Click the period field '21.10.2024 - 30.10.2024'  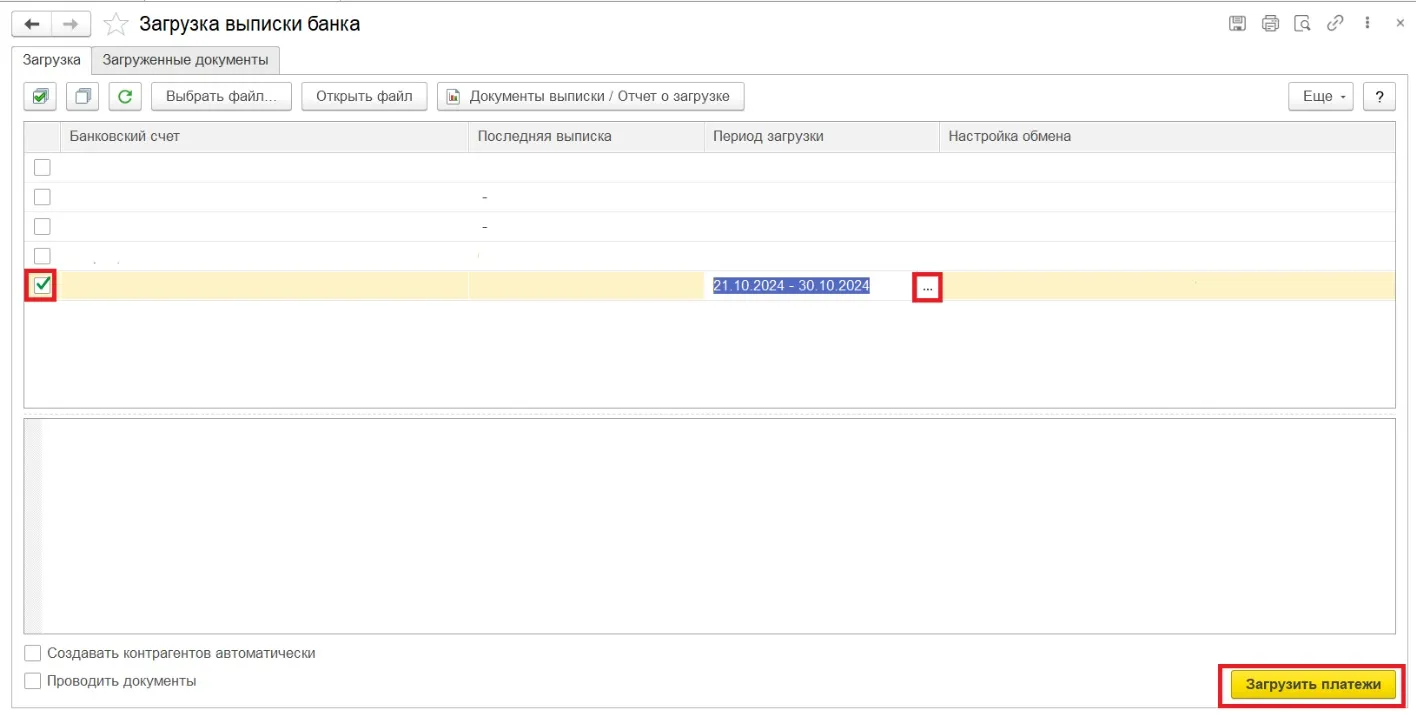pos(791,286)
